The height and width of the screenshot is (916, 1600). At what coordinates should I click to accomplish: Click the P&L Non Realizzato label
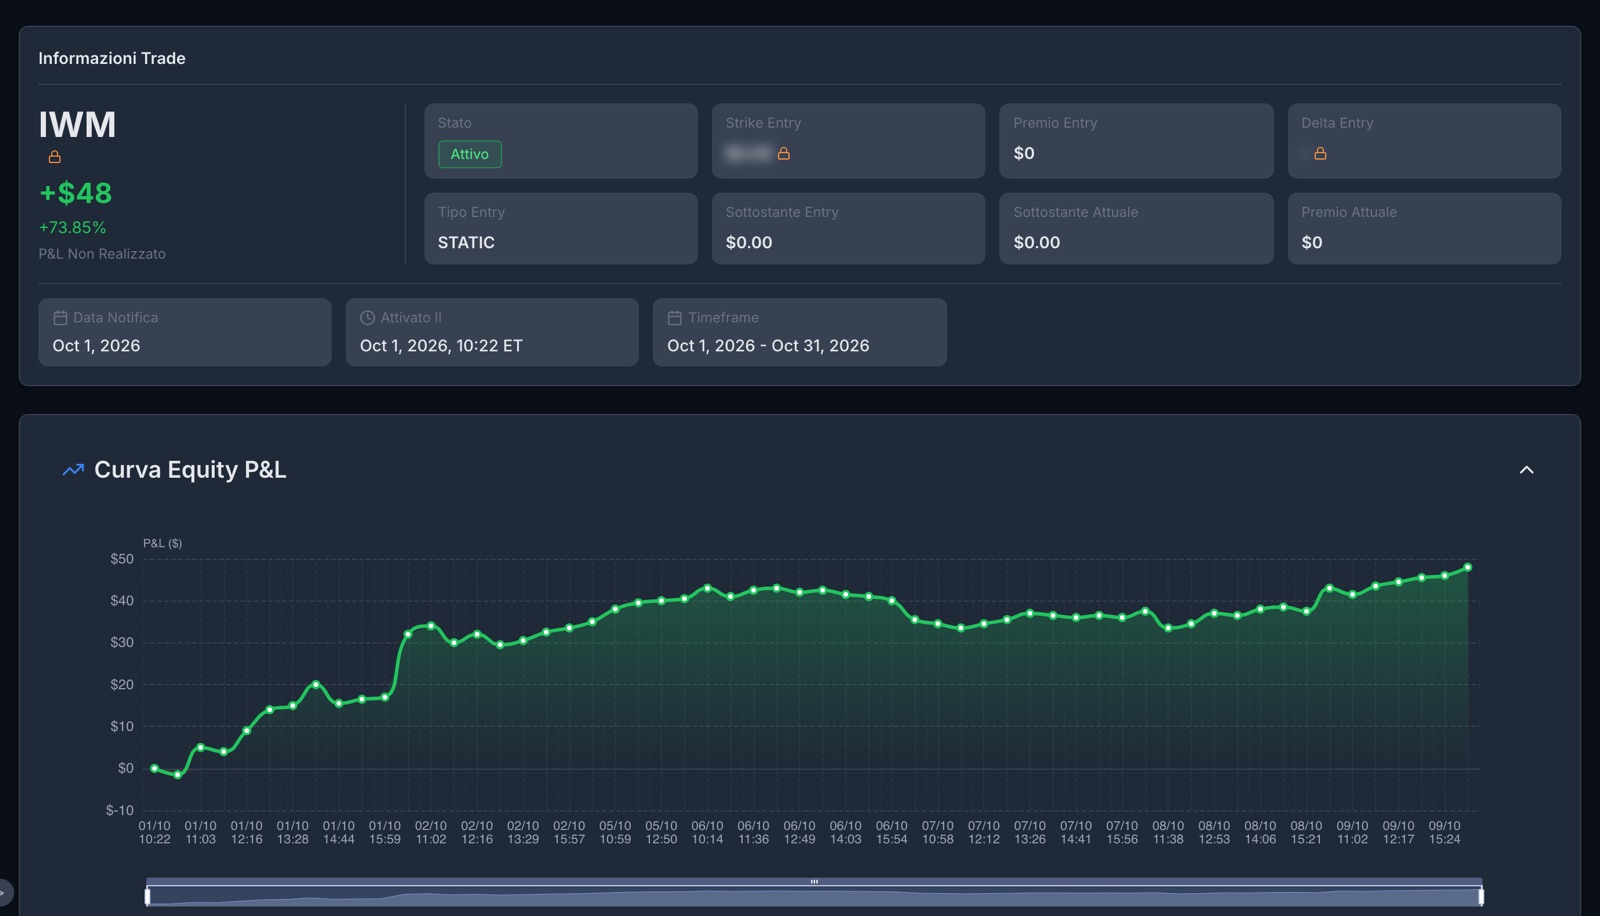click(102, 254)
